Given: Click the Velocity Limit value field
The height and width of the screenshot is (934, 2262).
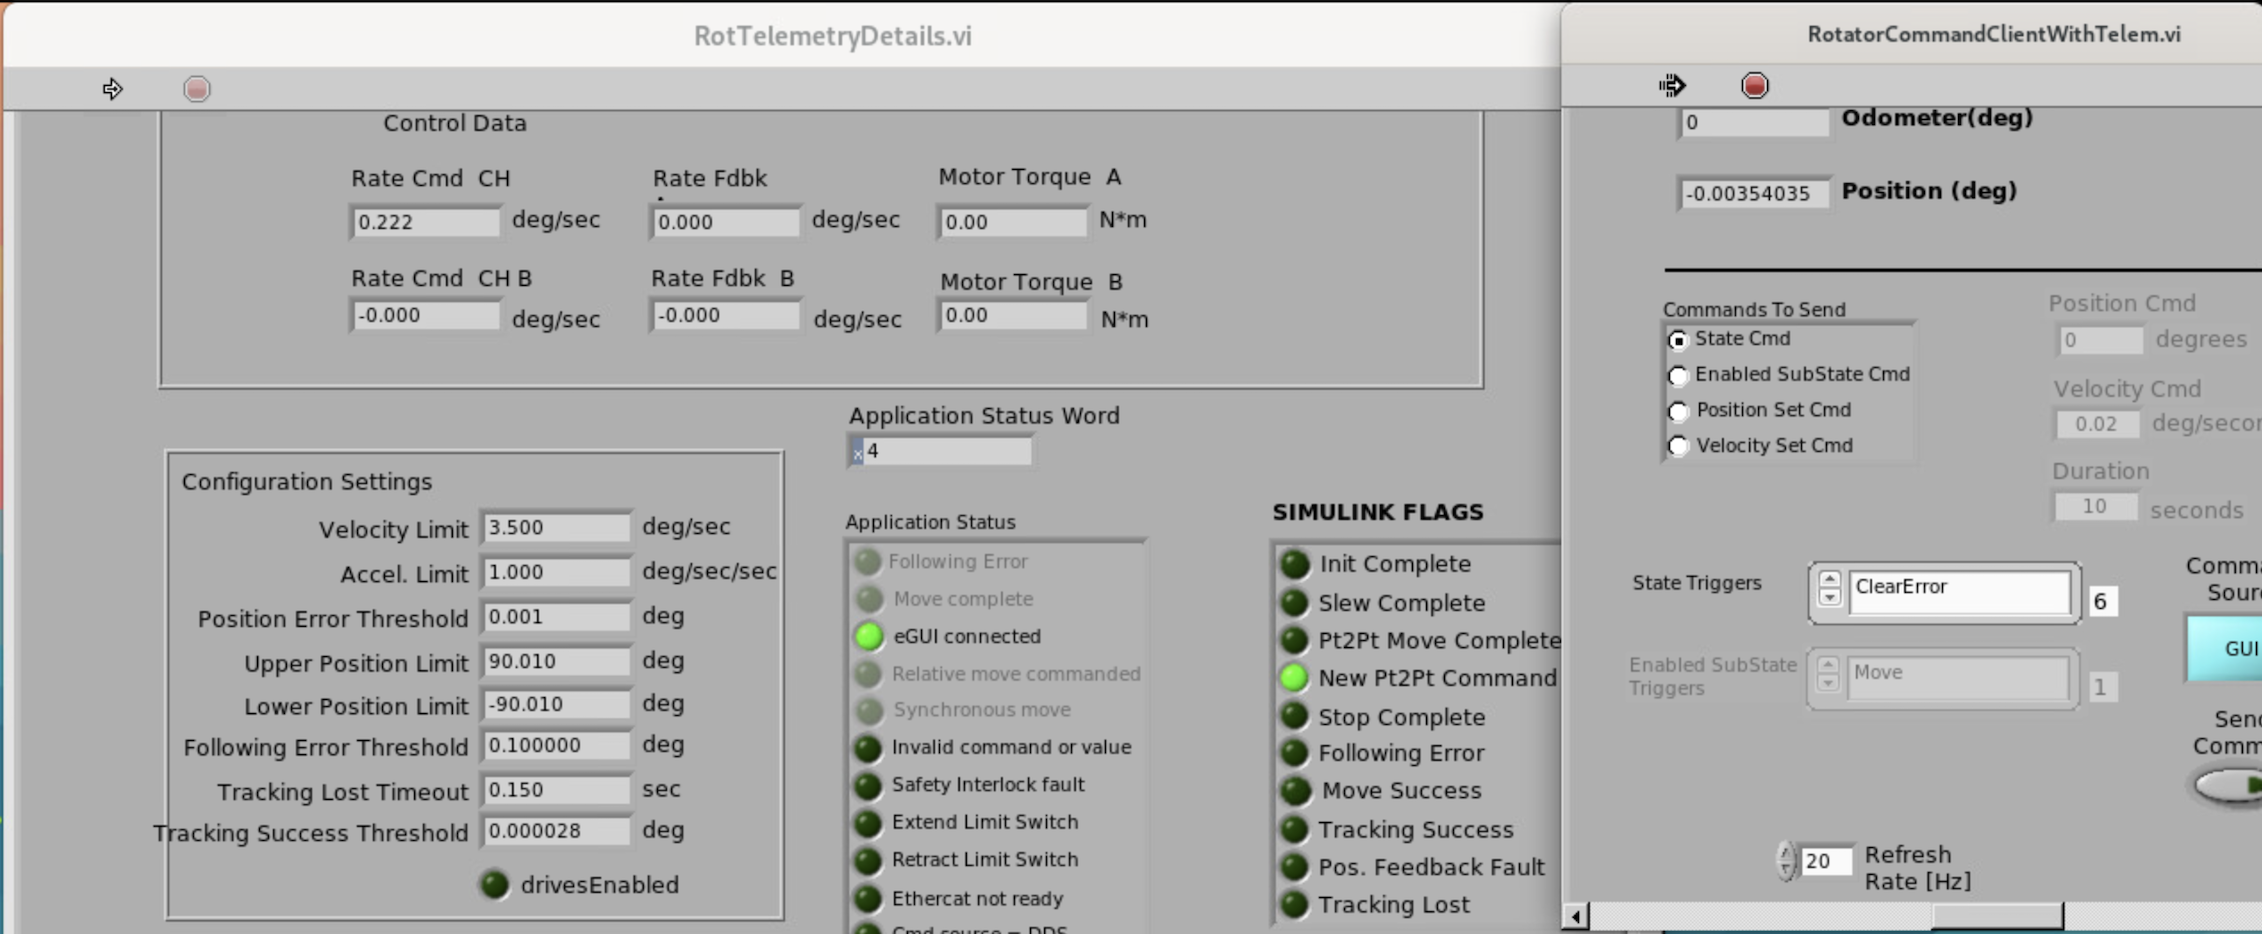Looking at the screenshot, I should (x=556, y=528).
